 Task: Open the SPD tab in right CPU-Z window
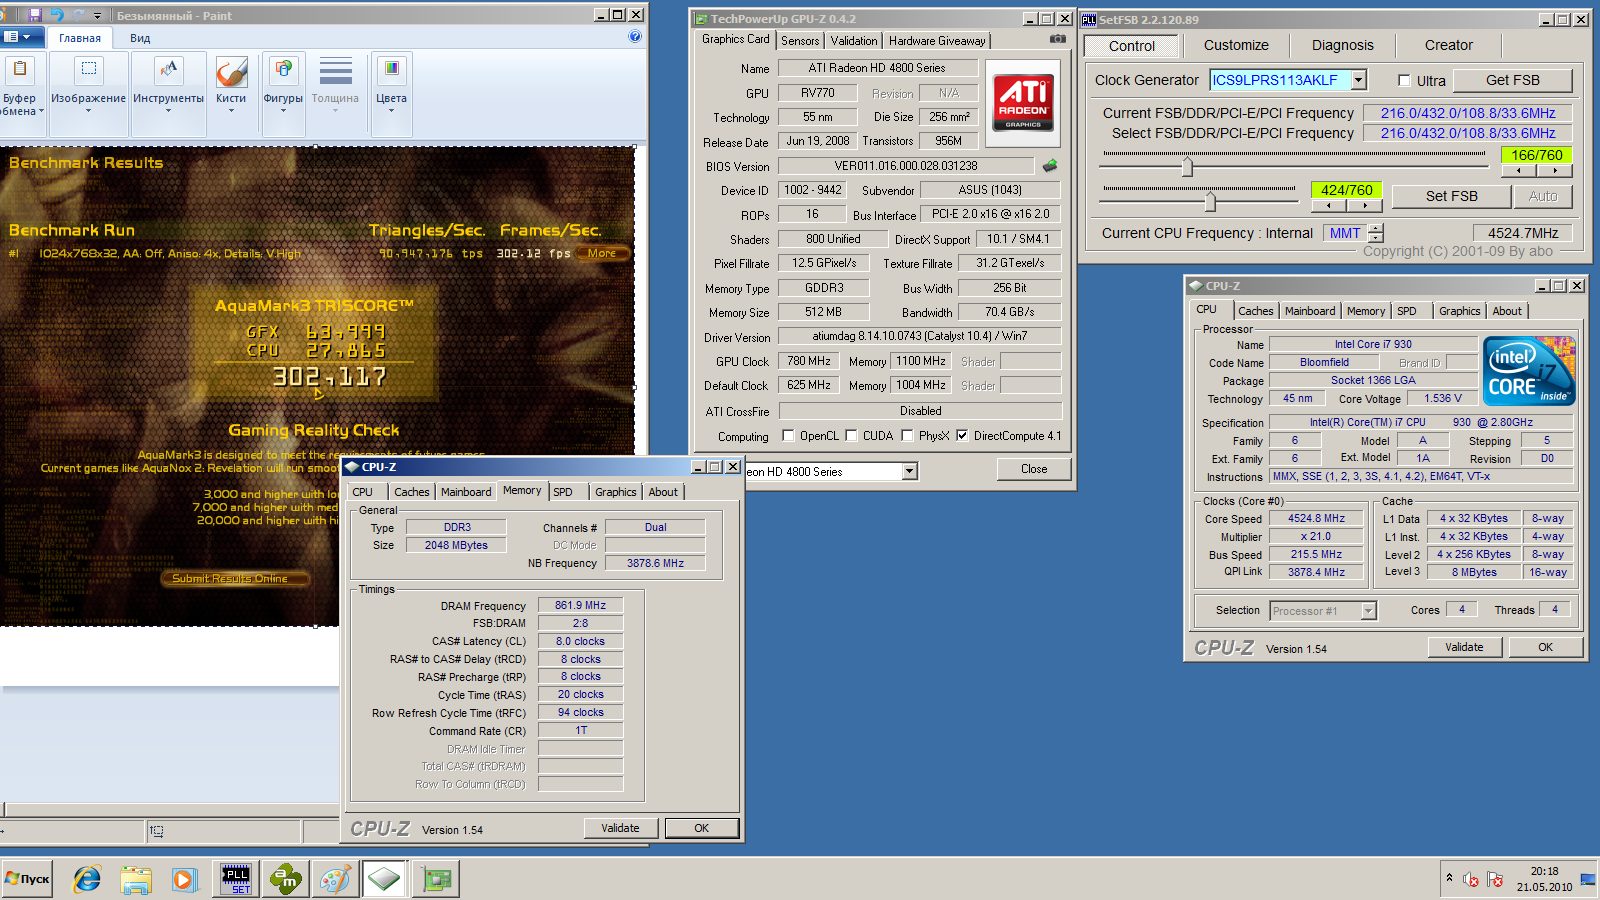click(1406, 311)
